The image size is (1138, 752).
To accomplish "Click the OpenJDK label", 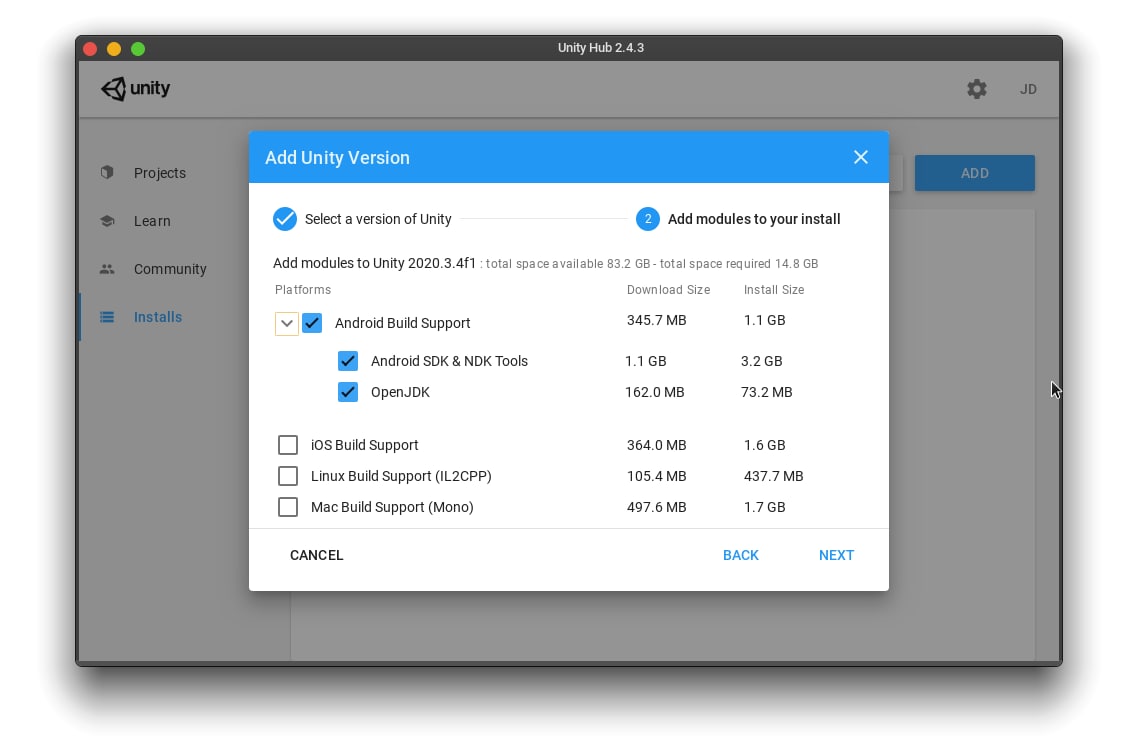I will [400, 392].
